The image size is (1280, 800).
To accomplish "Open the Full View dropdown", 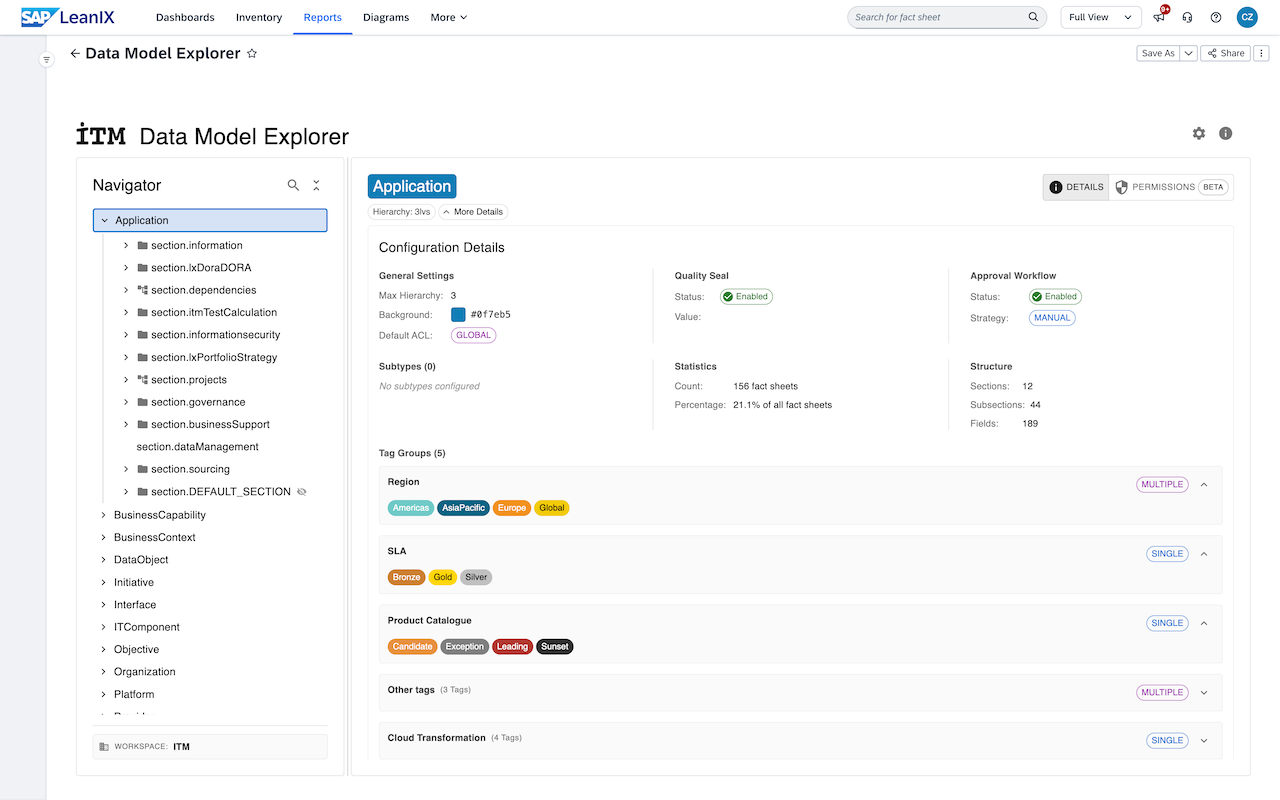I will click(1101, 17).
